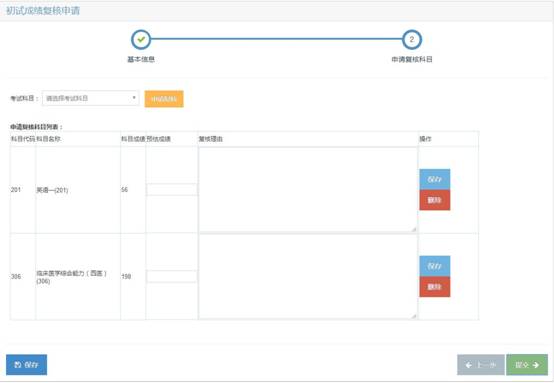Open the exam subject dropdown

(90, 98)
